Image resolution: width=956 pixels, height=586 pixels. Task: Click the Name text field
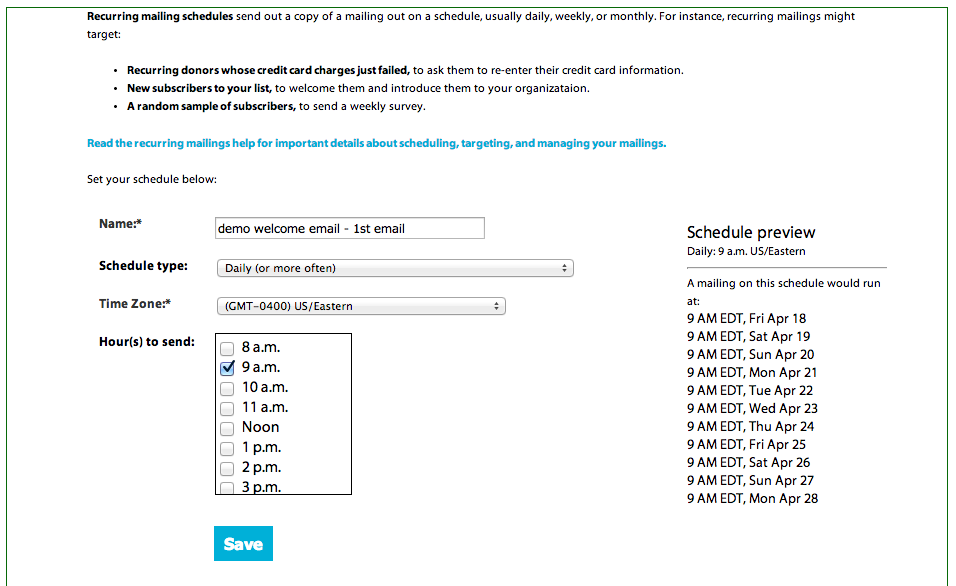[350, 228]
